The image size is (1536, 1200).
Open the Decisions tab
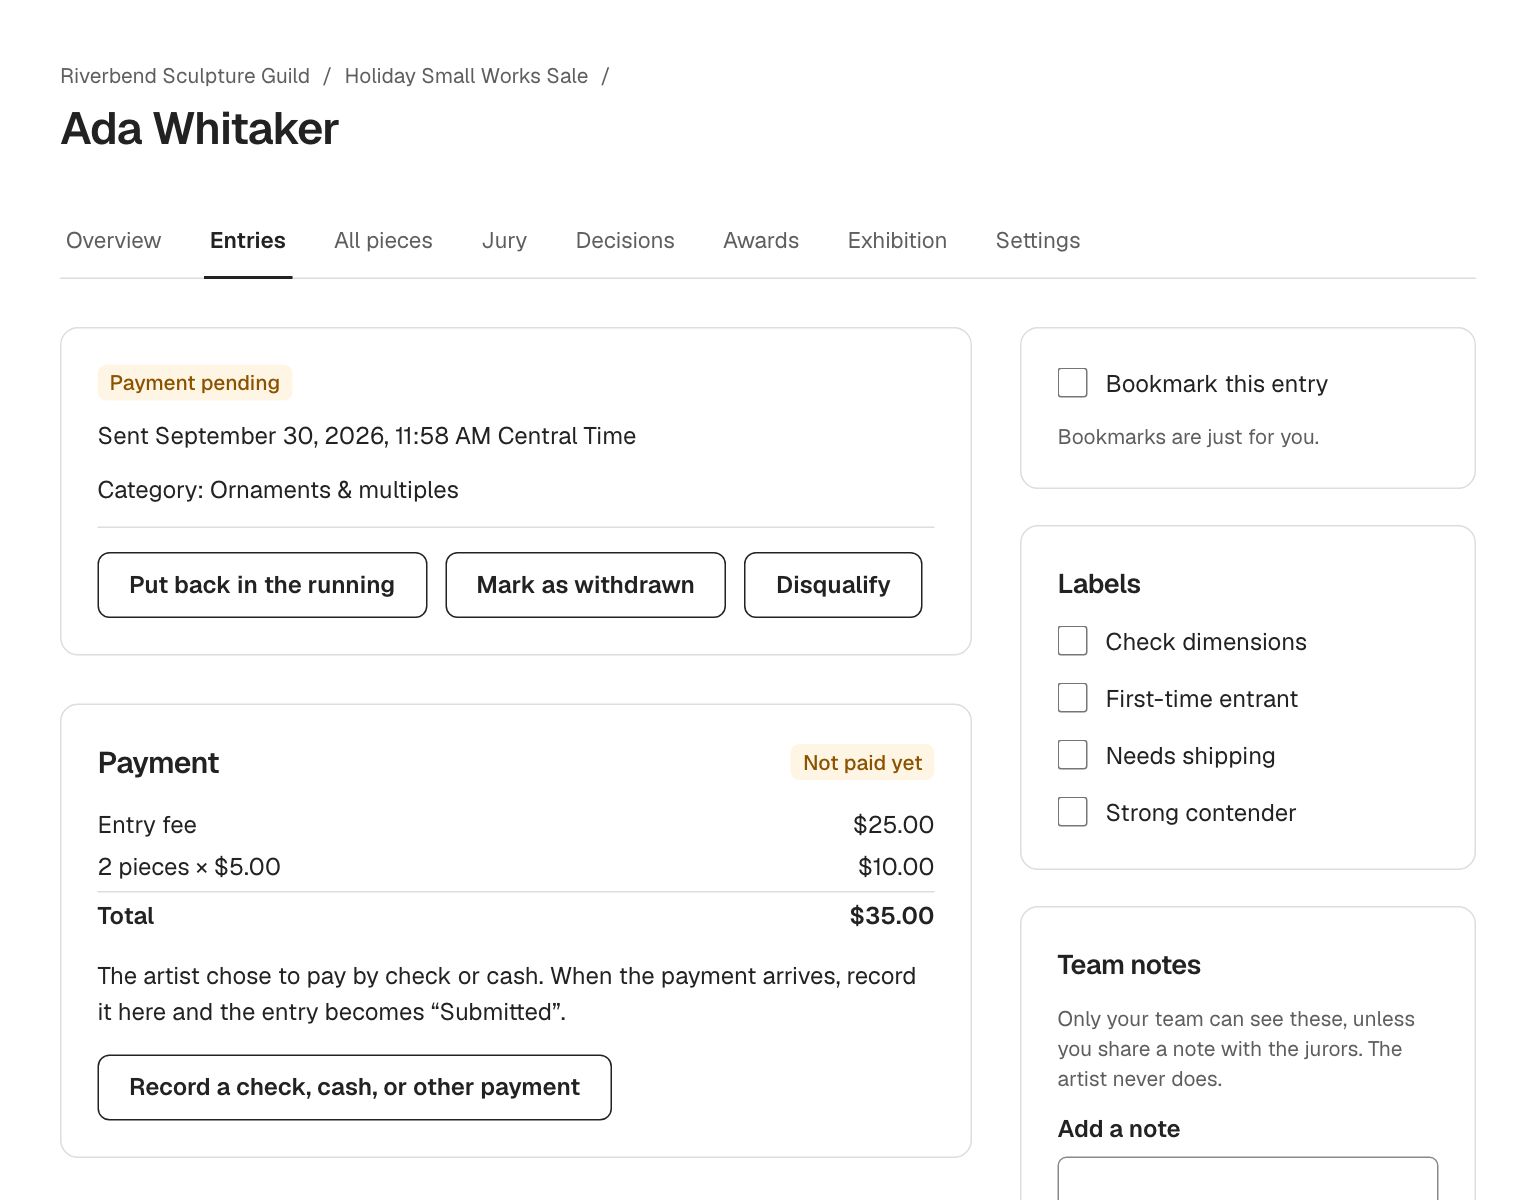click(625, 240)
